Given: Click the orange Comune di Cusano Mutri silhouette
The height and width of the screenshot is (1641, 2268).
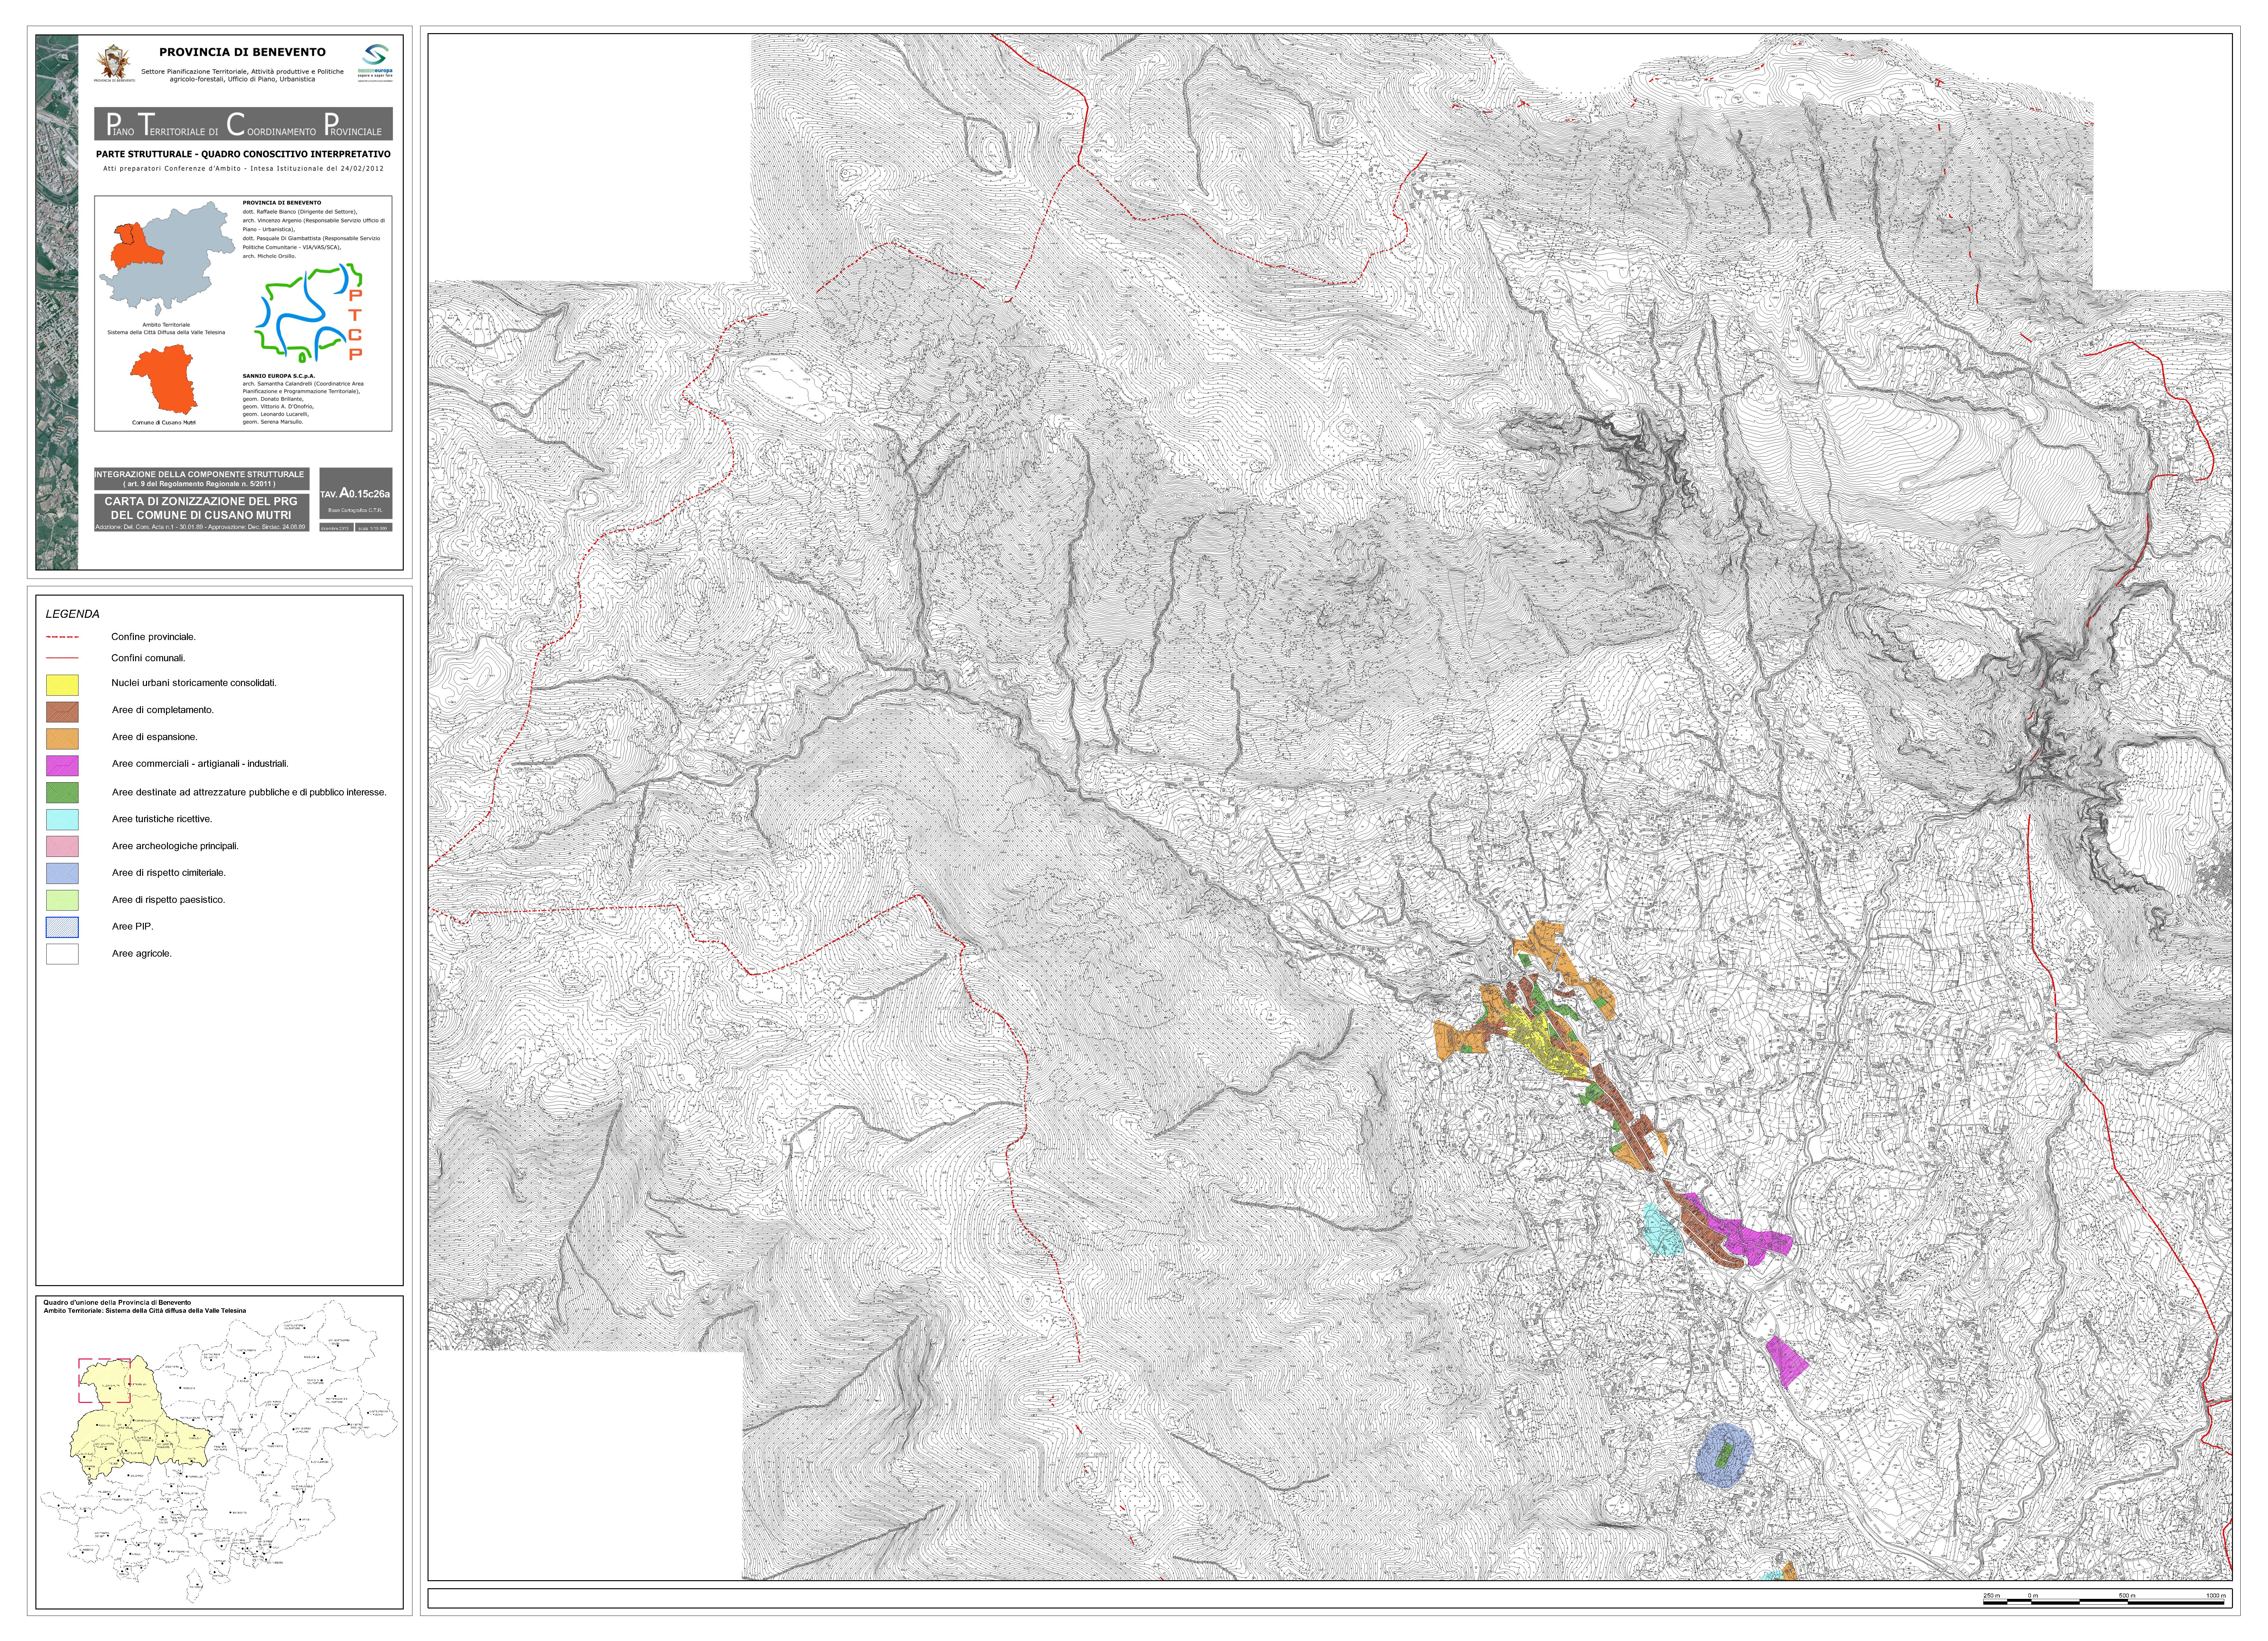Looking at the screenshot, I should coord(164,379).
